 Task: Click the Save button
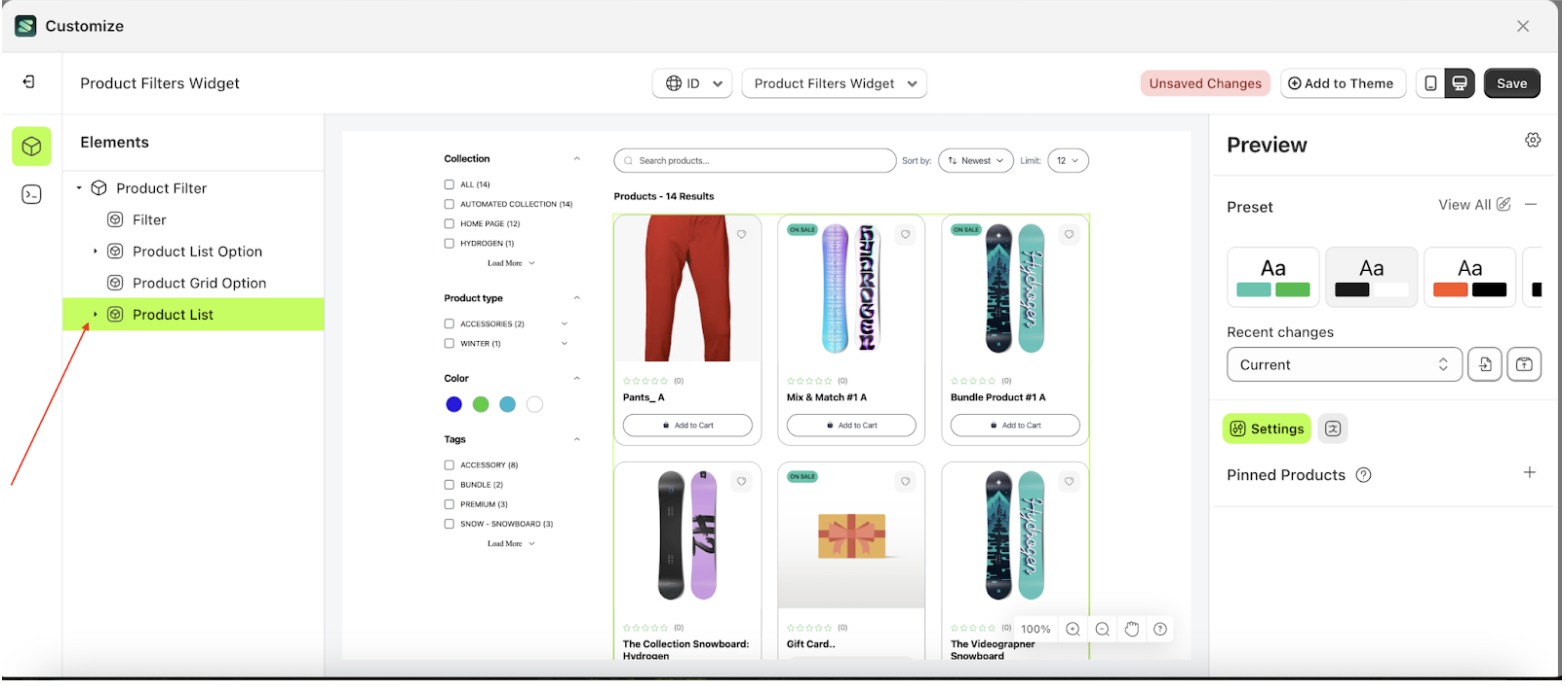point(1511,84)
